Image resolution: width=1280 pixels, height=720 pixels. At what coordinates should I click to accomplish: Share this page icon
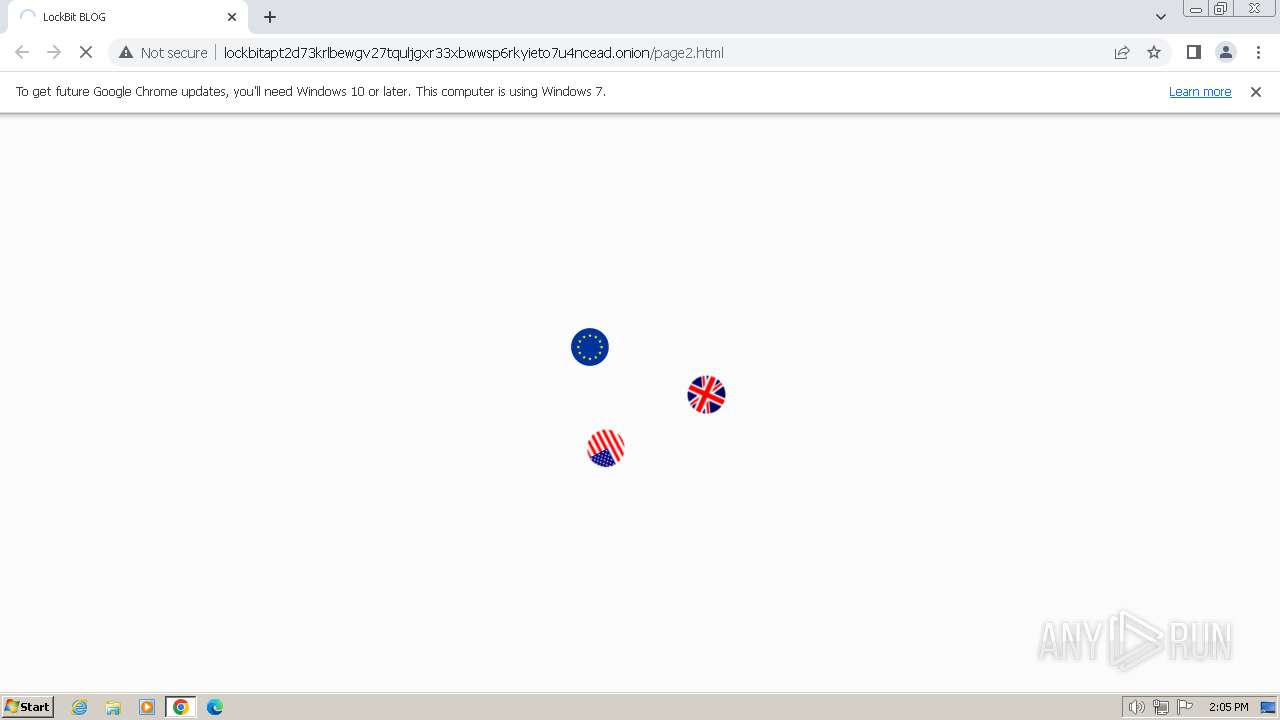coord(1122,52)
